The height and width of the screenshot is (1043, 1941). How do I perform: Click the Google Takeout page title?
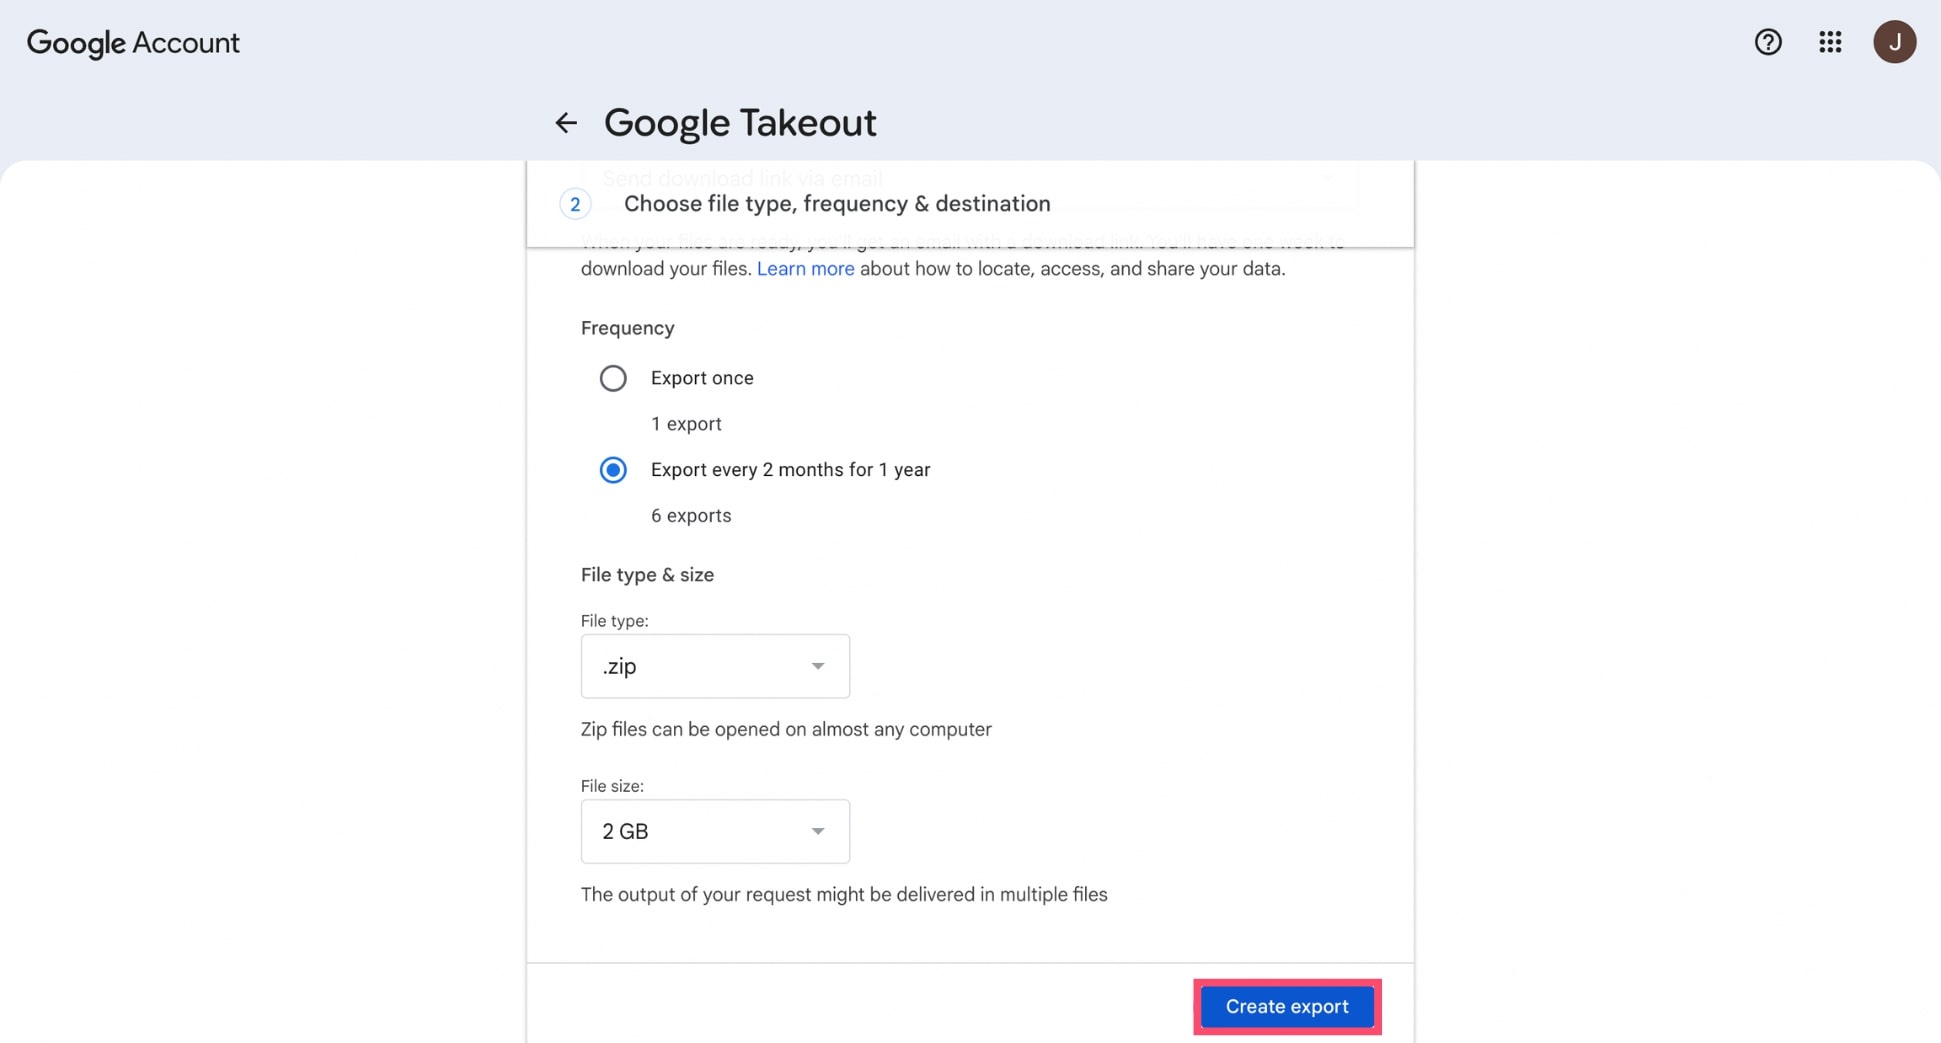click(740, 122)
